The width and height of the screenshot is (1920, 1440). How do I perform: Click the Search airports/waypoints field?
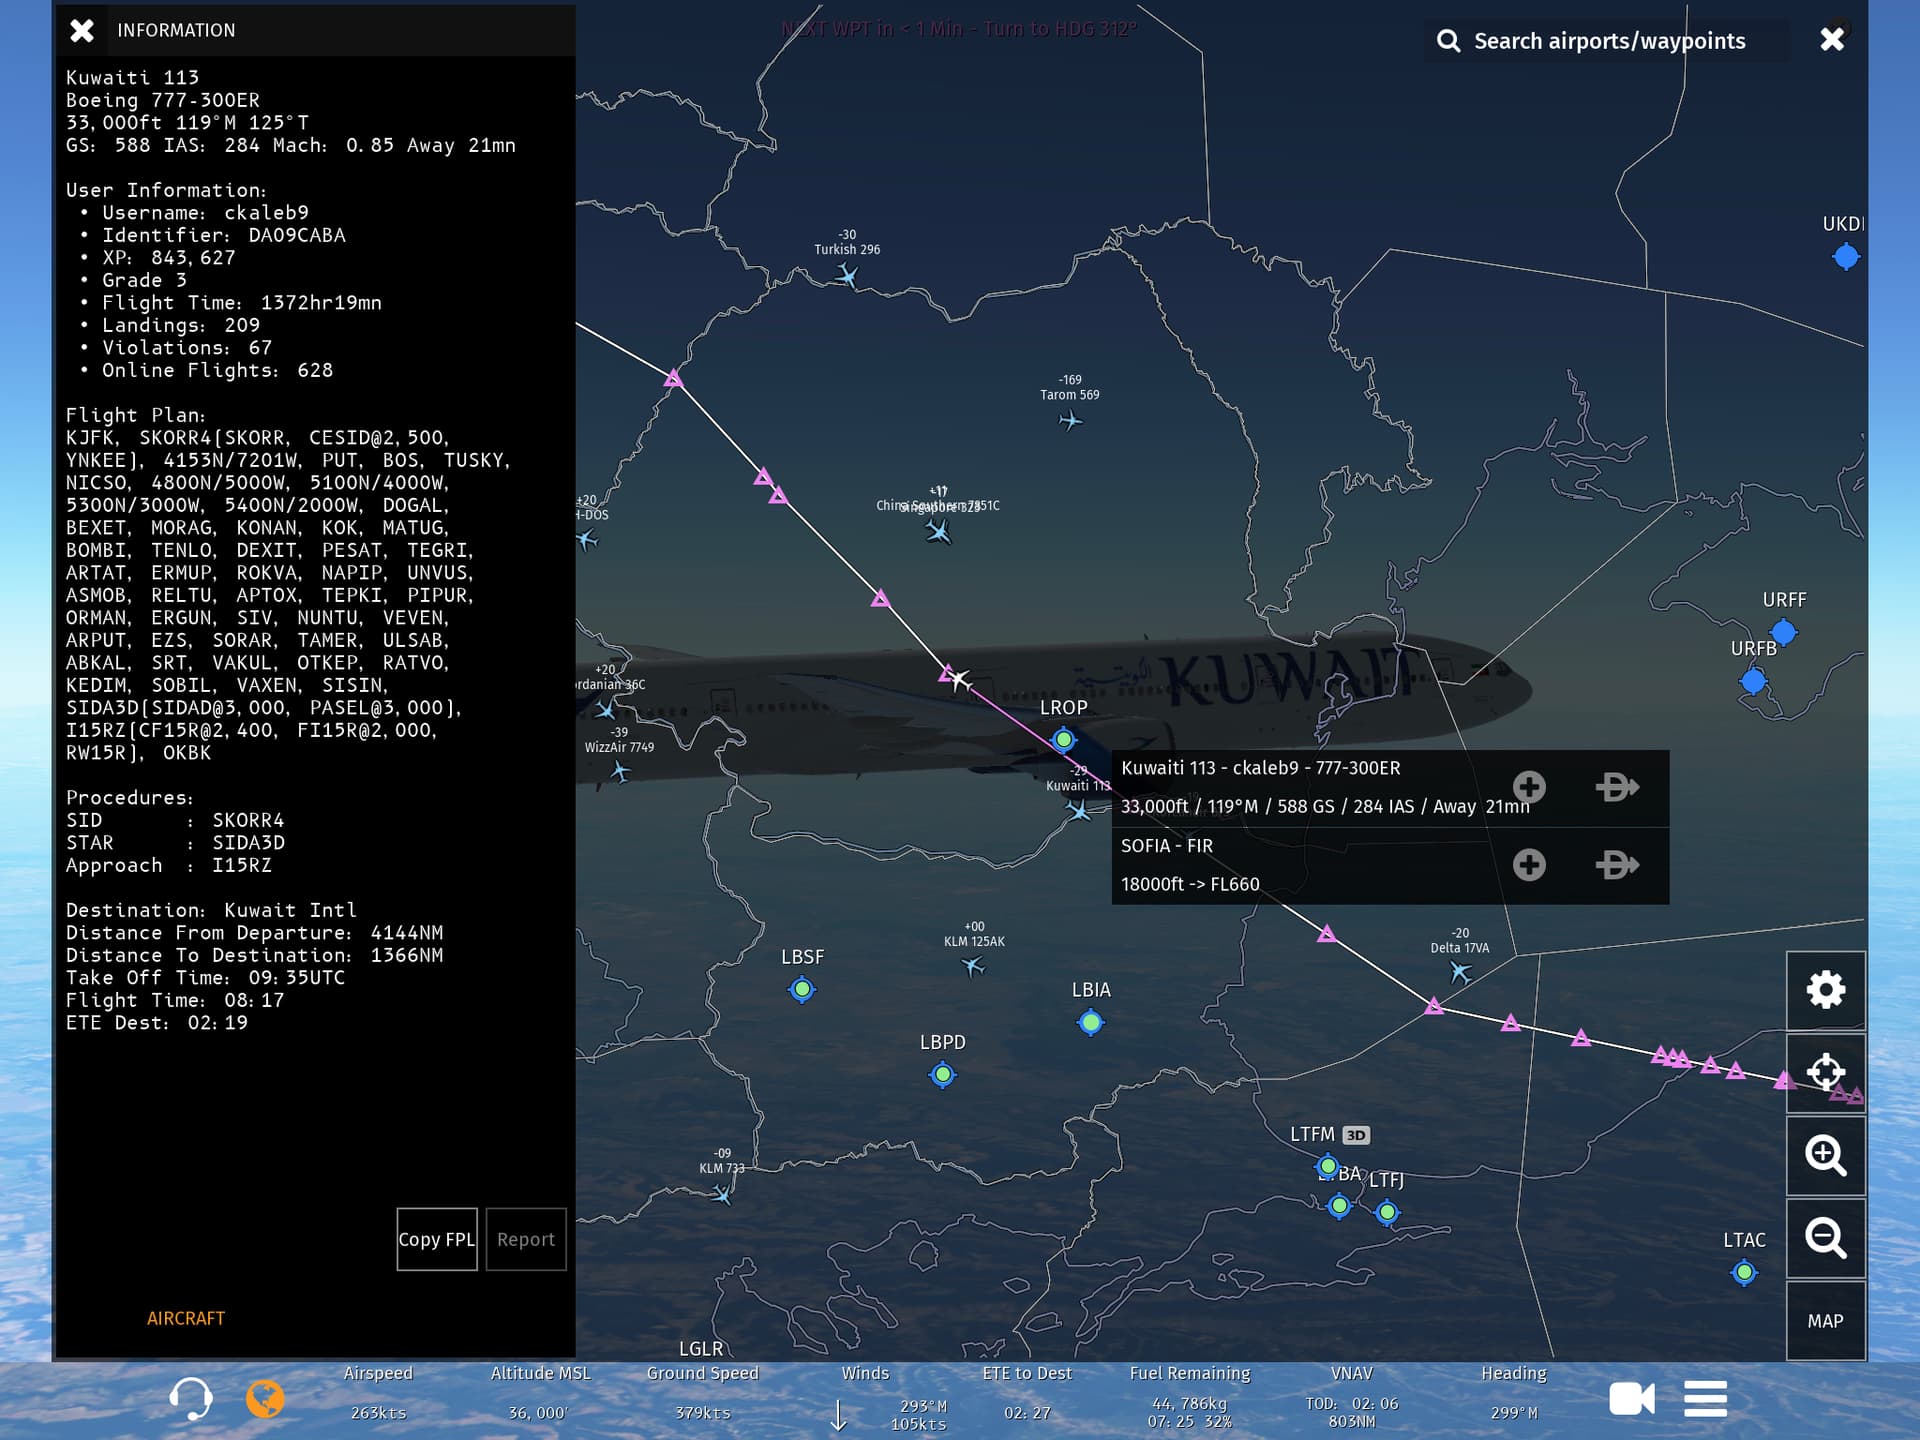(x=1608, y=41)
